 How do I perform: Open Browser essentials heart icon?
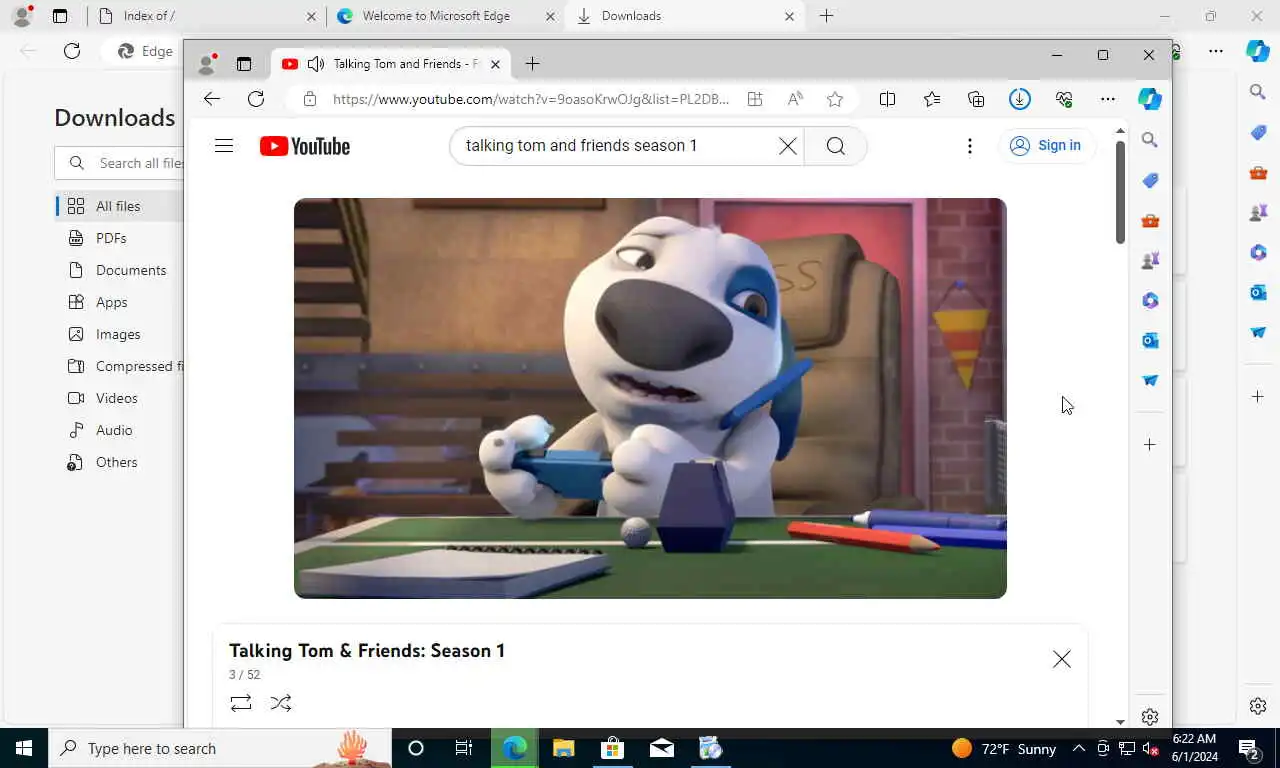pyautogui.click(x=1064, y=99)
